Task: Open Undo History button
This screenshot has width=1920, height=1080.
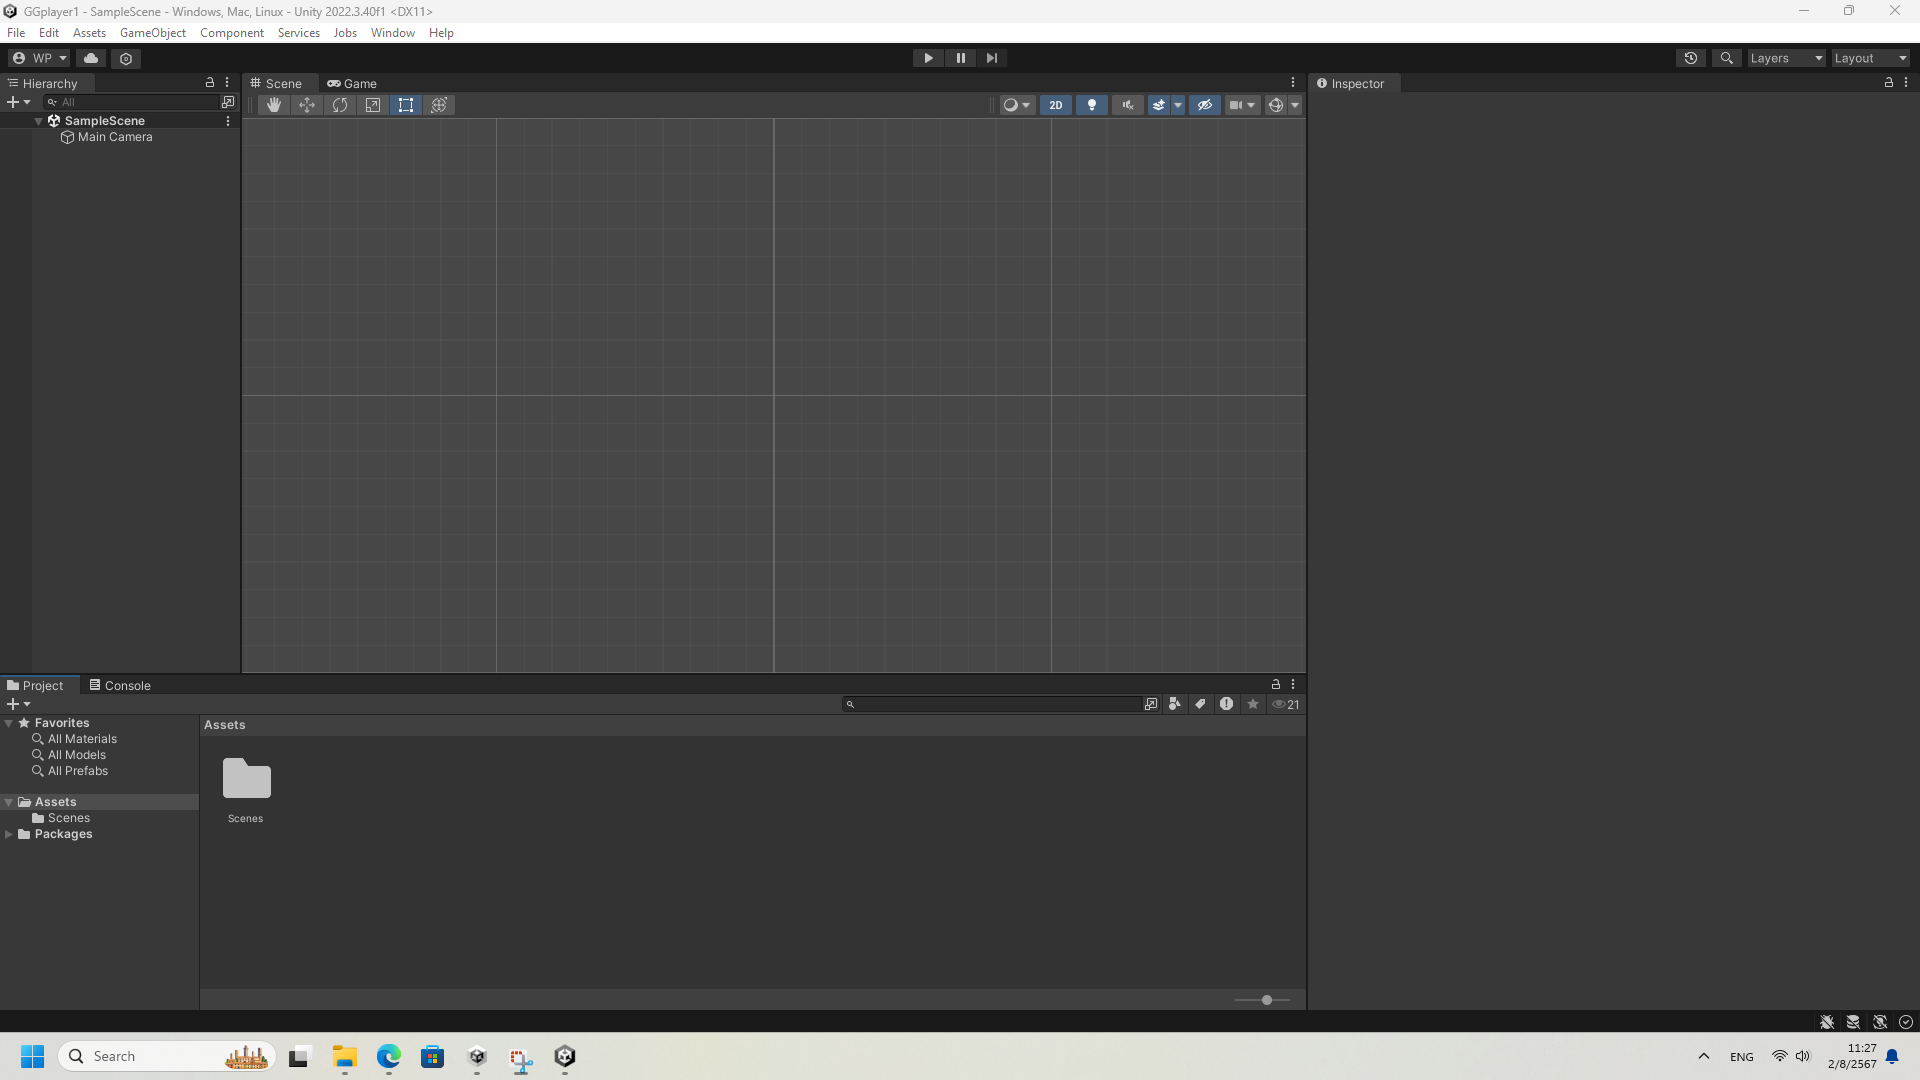Action: (1691, 58)
